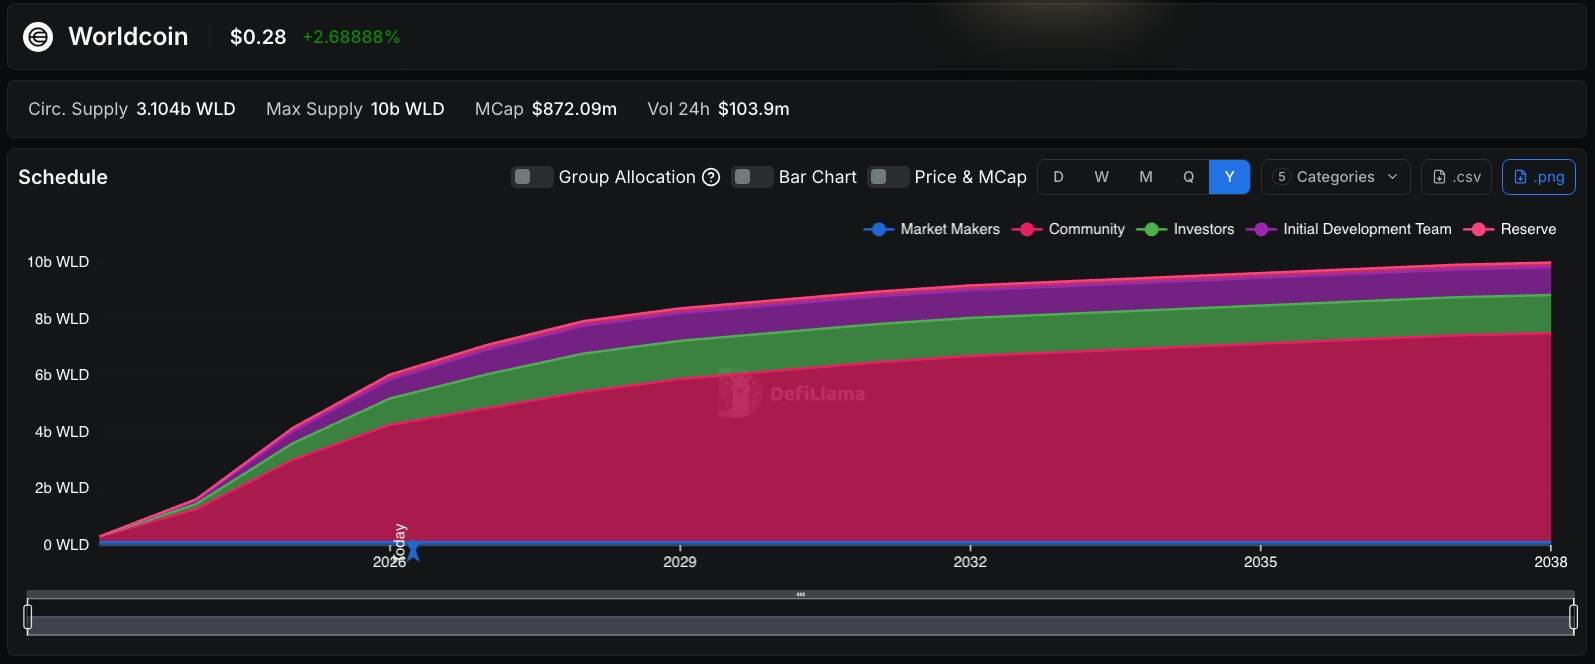Switch to the W weekly interval
1595x664 pixels.
tap(1101, 177)
